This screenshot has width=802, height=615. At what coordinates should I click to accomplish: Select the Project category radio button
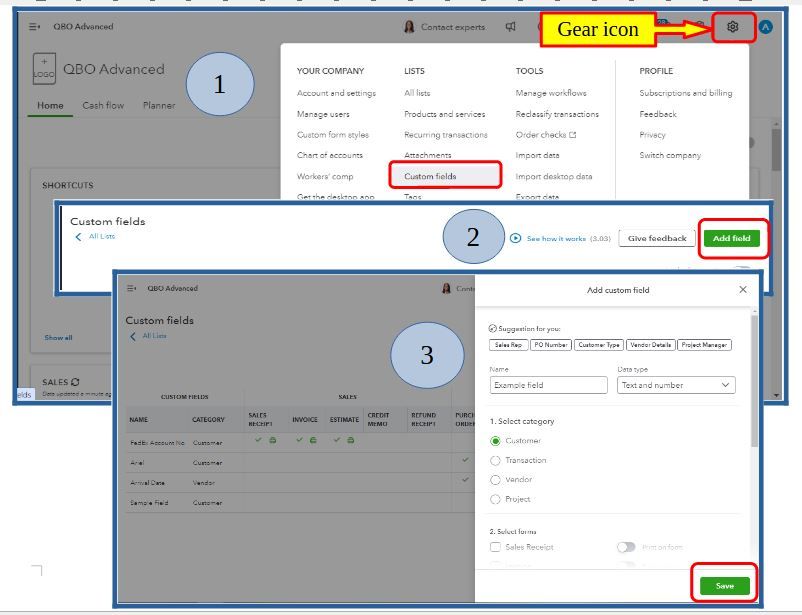point(495,499)
